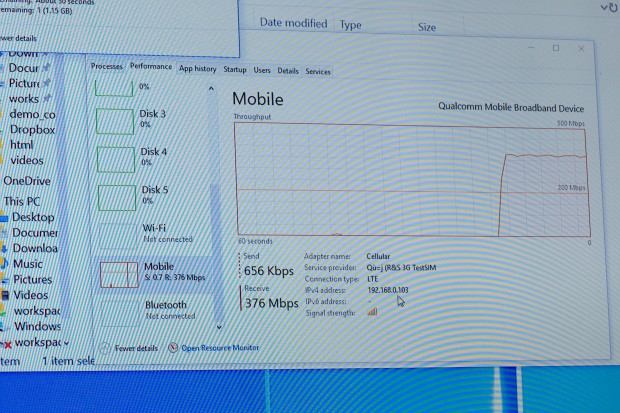Close the Task Manager window
The height and width of the screenshot is (413, 620).
click(x=581, y=49)
